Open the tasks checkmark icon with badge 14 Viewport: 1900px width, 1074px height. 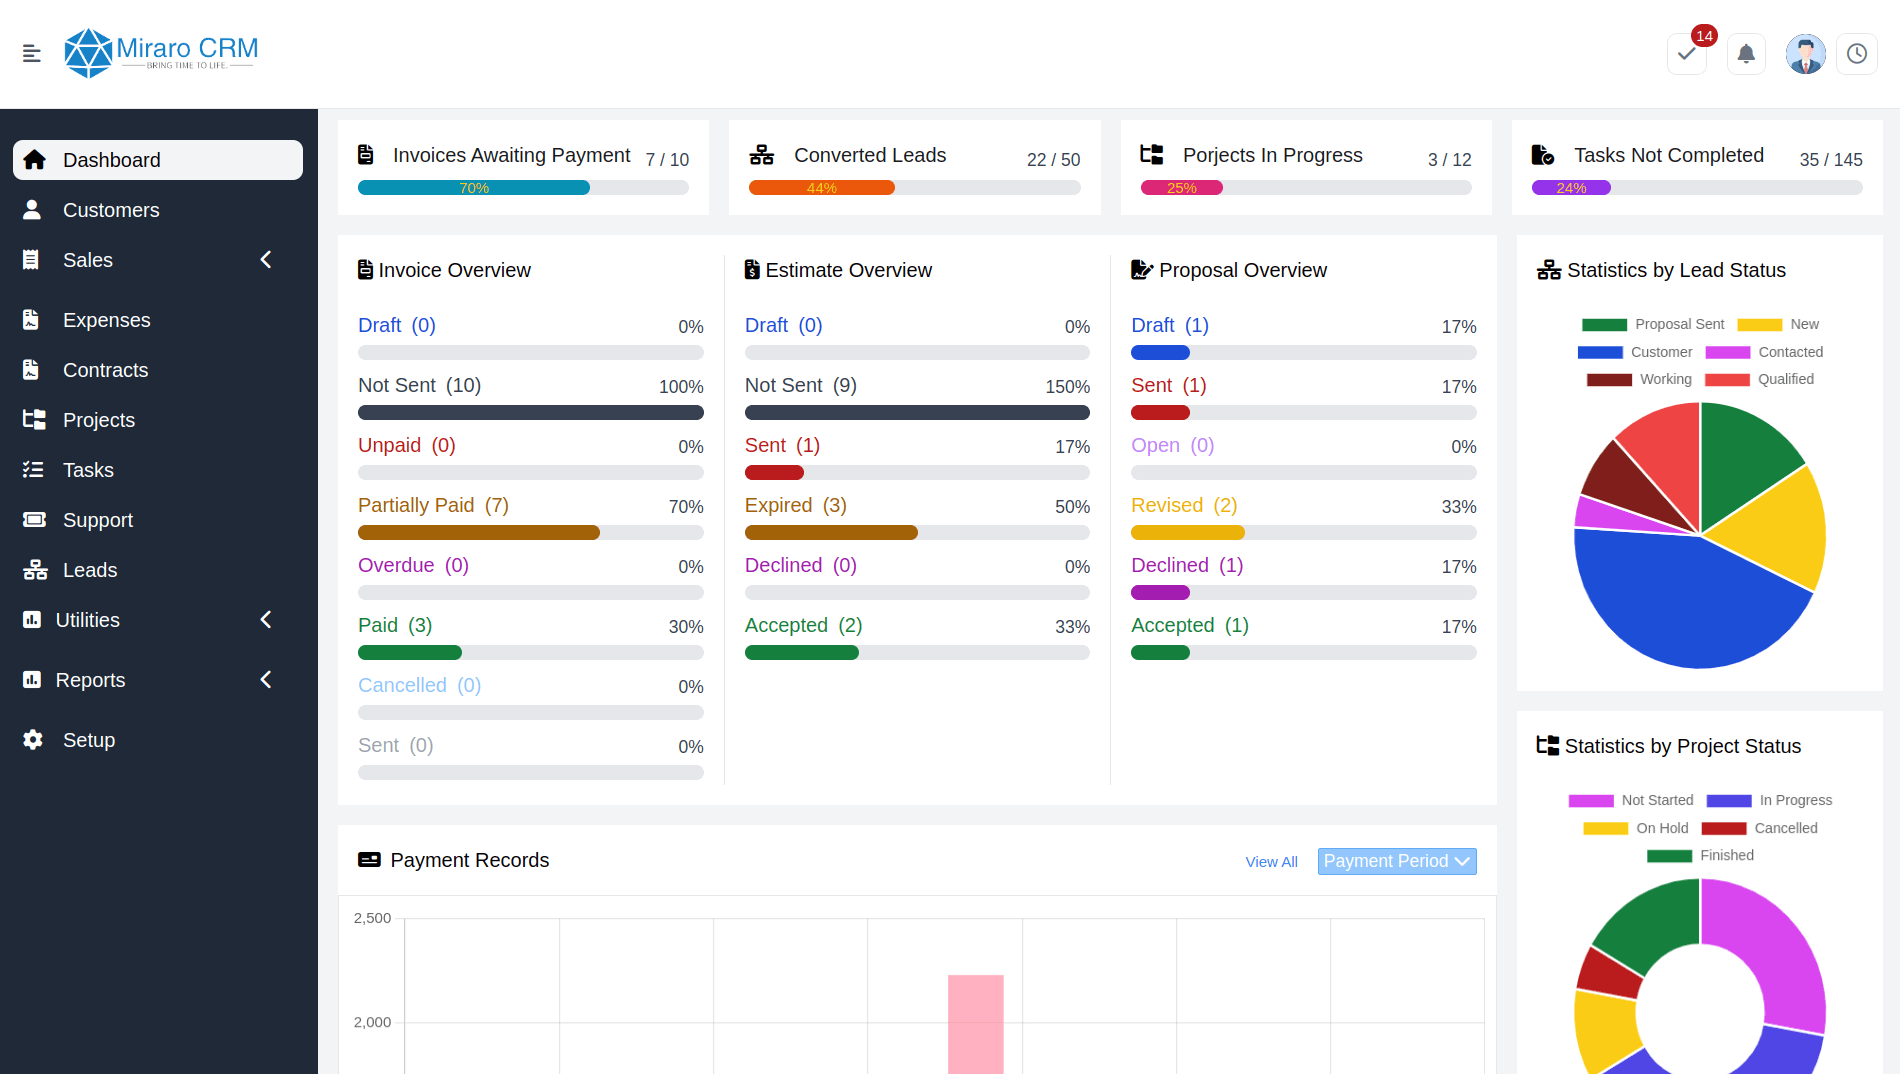point(1687,53)
